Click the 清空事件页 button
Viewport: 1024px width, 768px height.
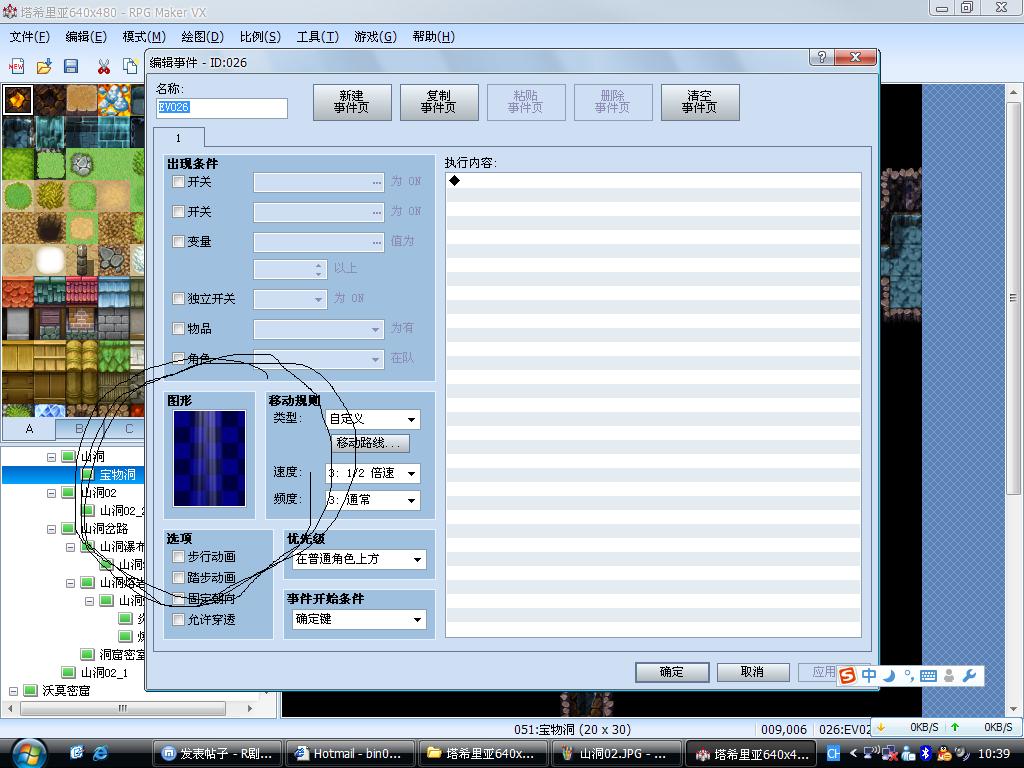pyautogui.click(x=700, y=102)
